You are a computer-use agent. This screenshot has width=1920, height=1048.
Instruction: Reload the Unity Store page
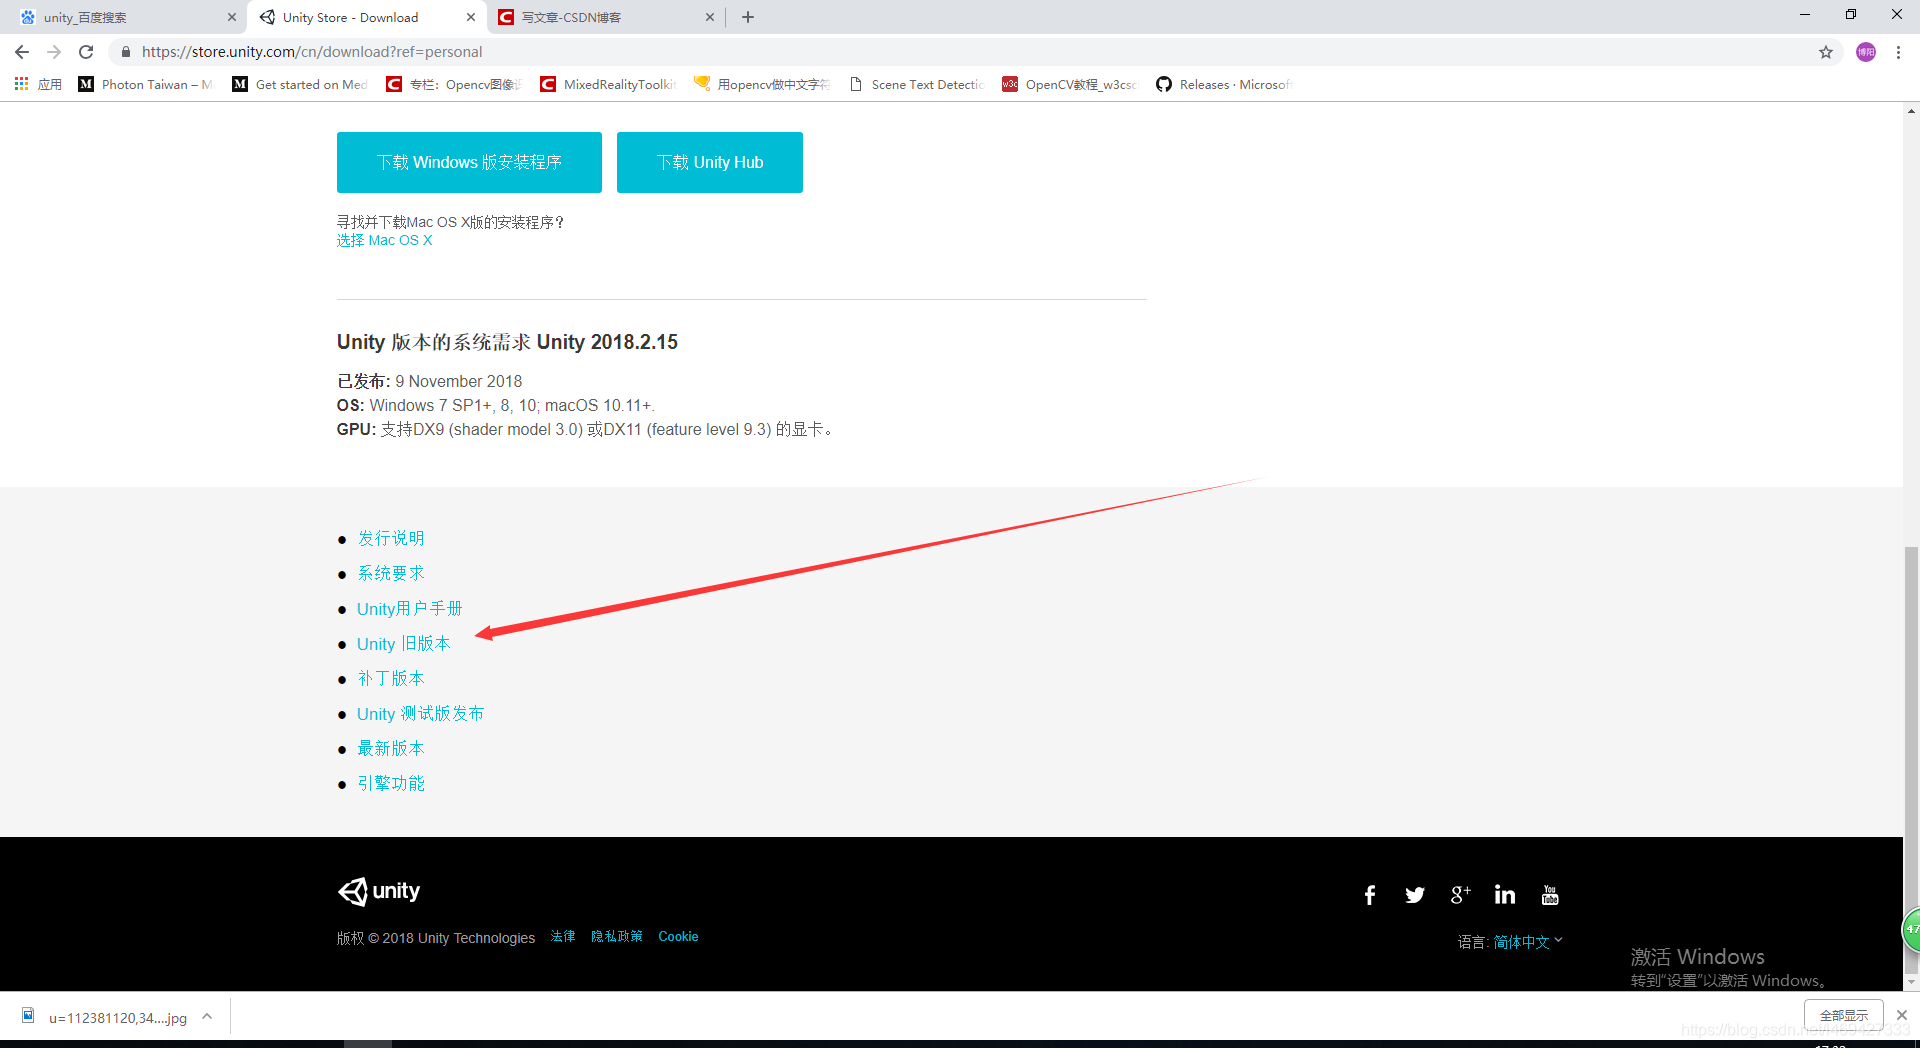point(86,52)
